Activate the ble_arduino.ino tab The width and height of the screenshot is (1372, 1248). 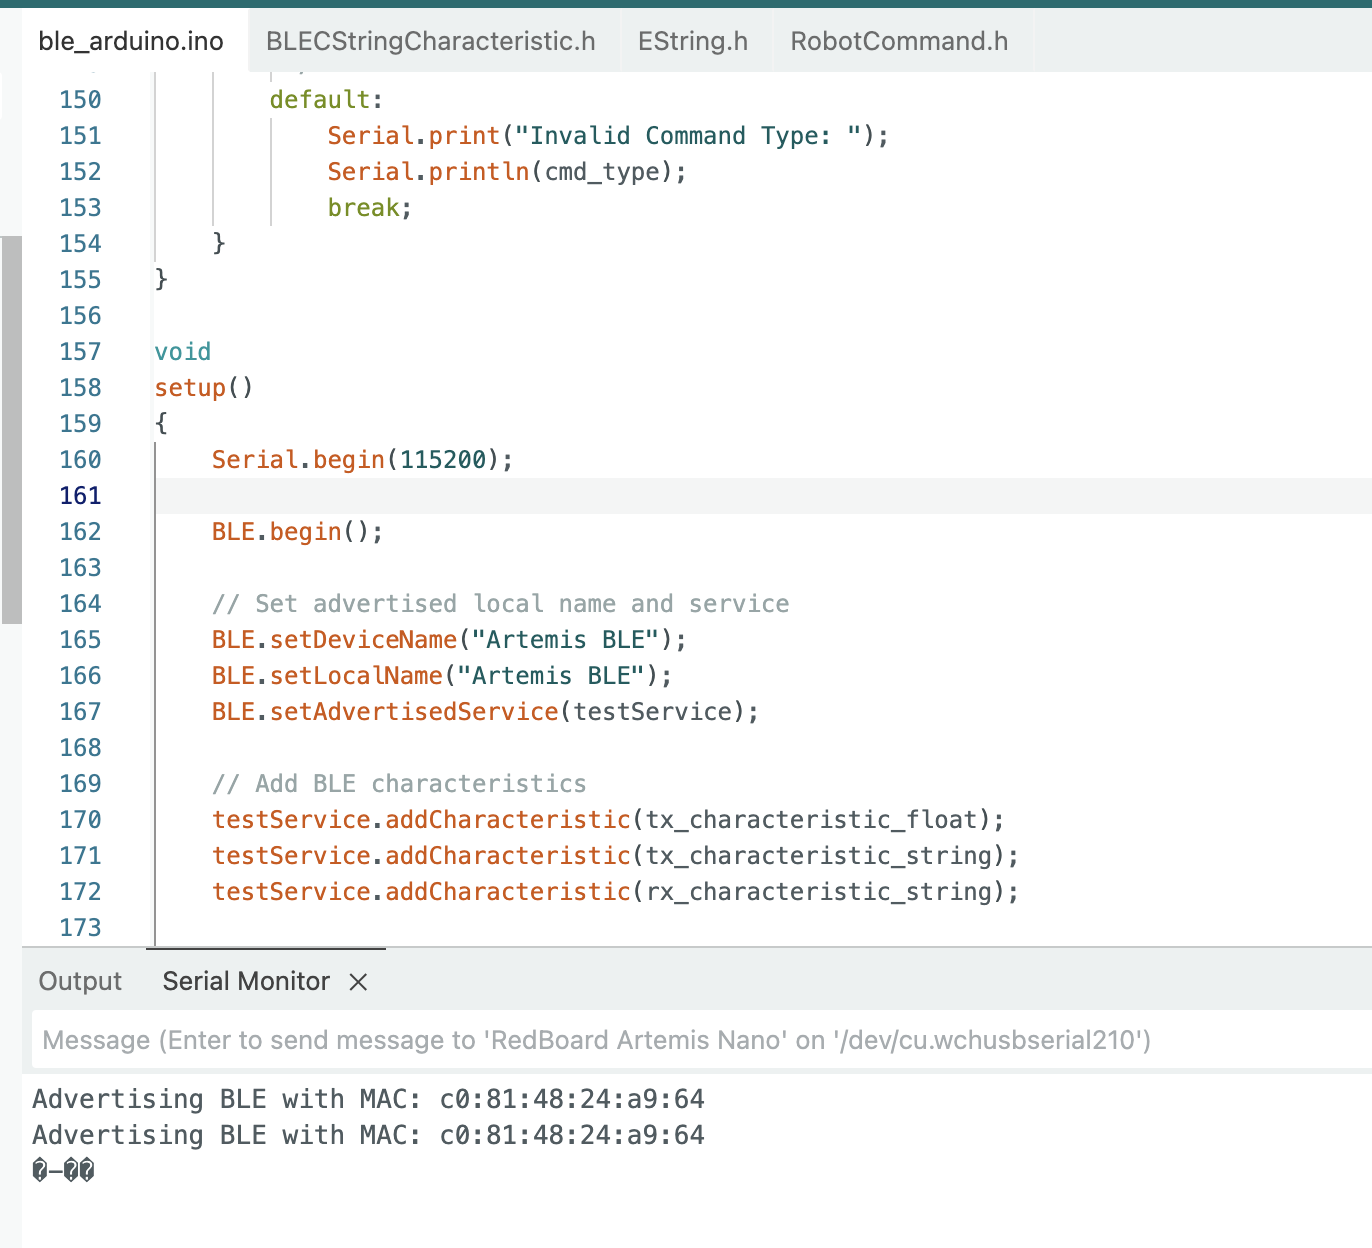point(131,41)
